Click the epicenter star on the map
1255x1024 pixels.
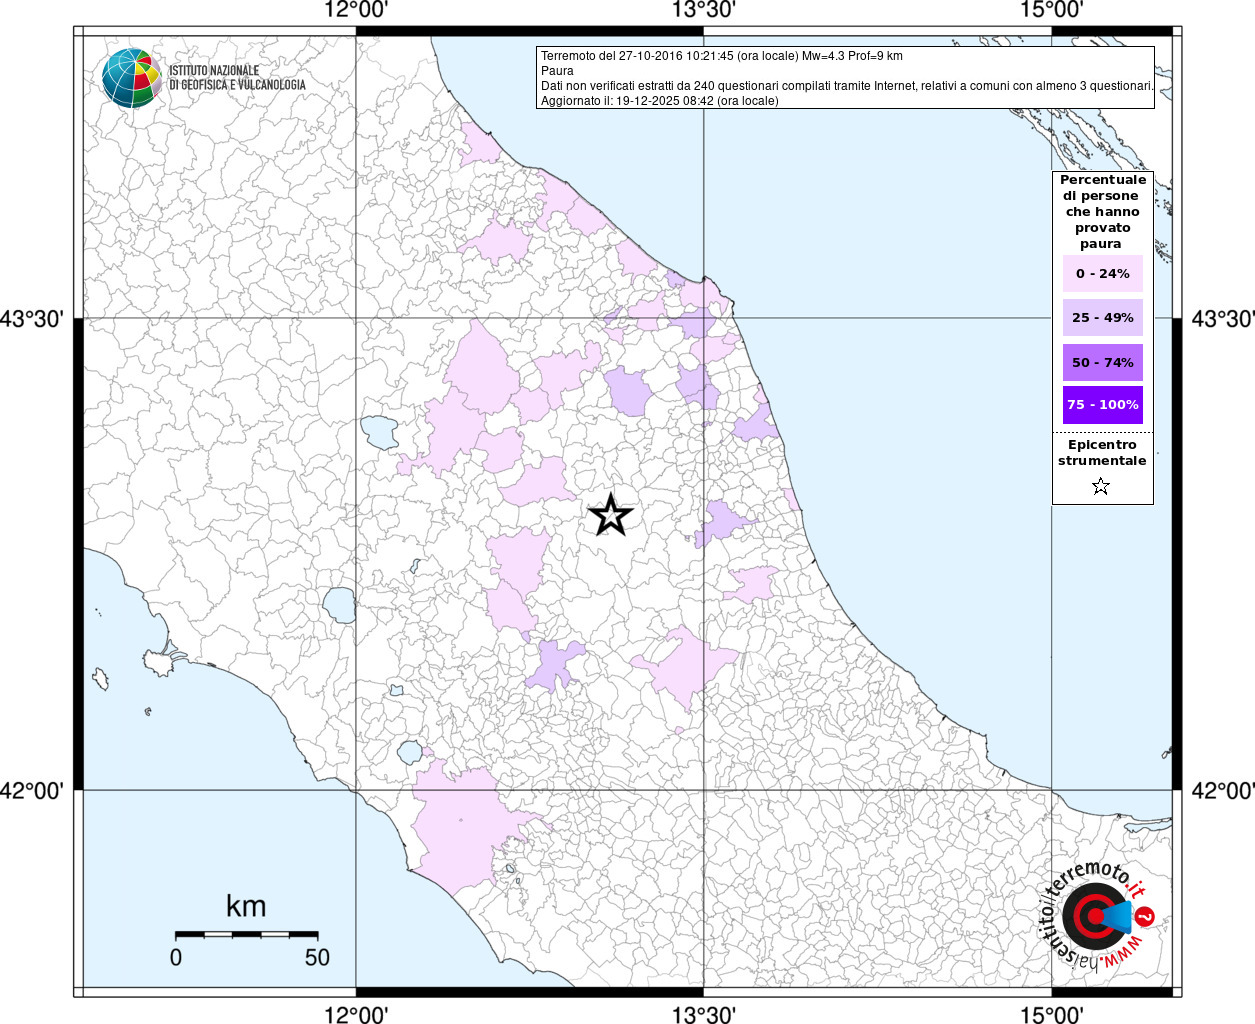[610, 516]
